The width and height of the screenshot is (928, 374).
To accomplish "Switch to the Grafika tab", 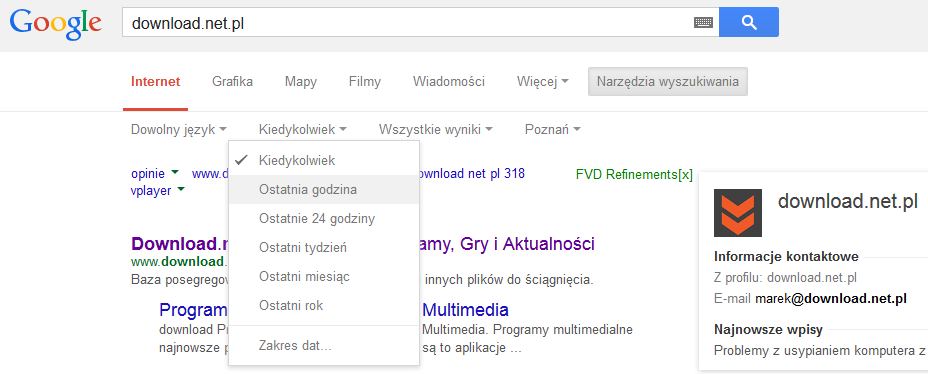I will (233, 82).
